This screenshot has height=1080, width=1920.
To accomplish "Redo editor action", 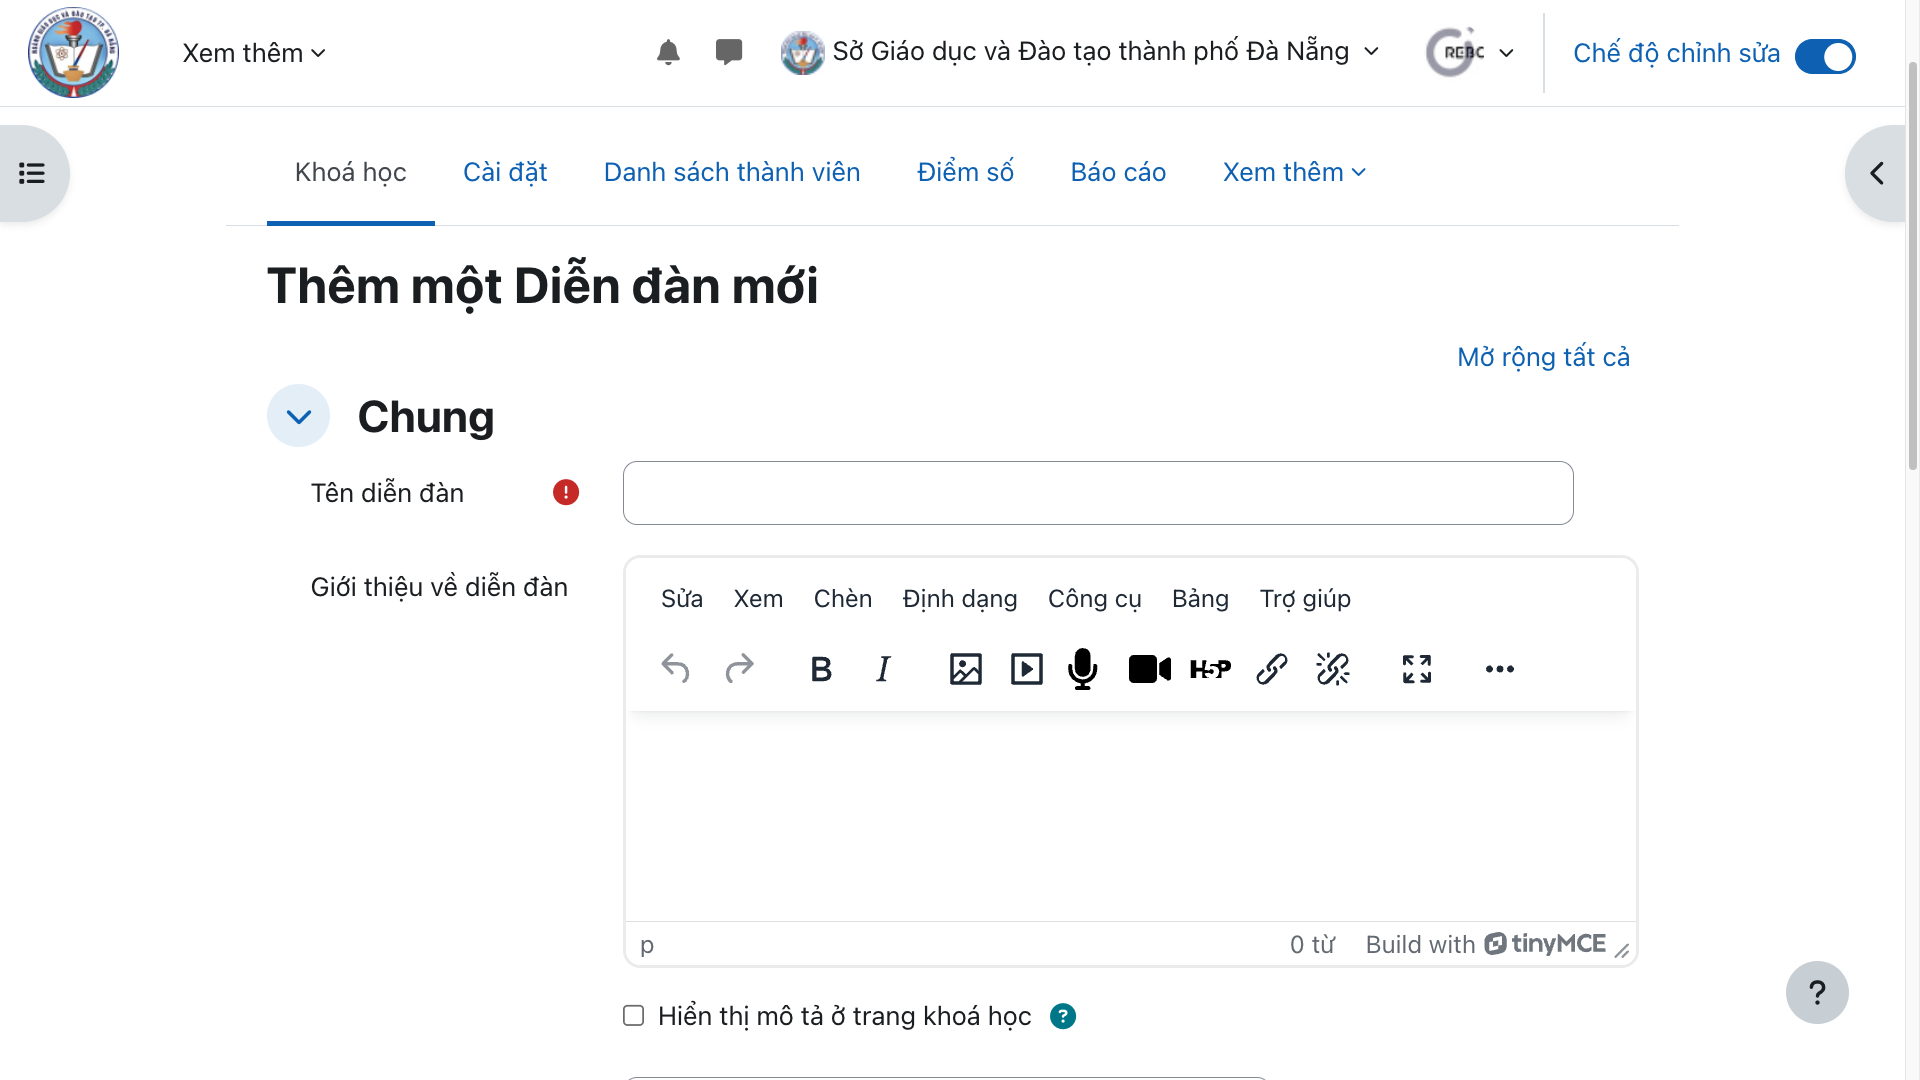I will point(739,668).
